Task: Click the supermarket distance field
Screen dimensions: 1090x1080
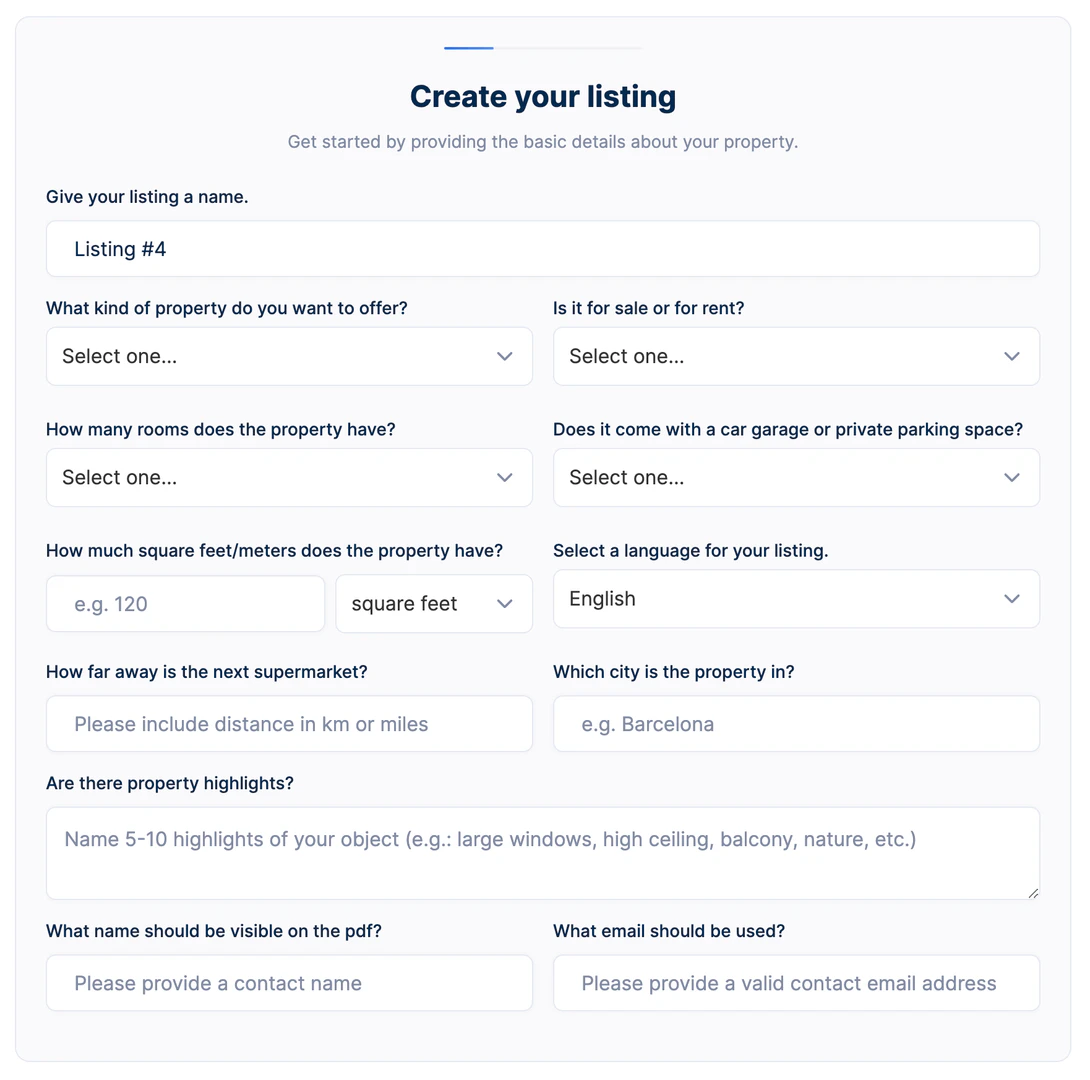Action: [289, 723]
